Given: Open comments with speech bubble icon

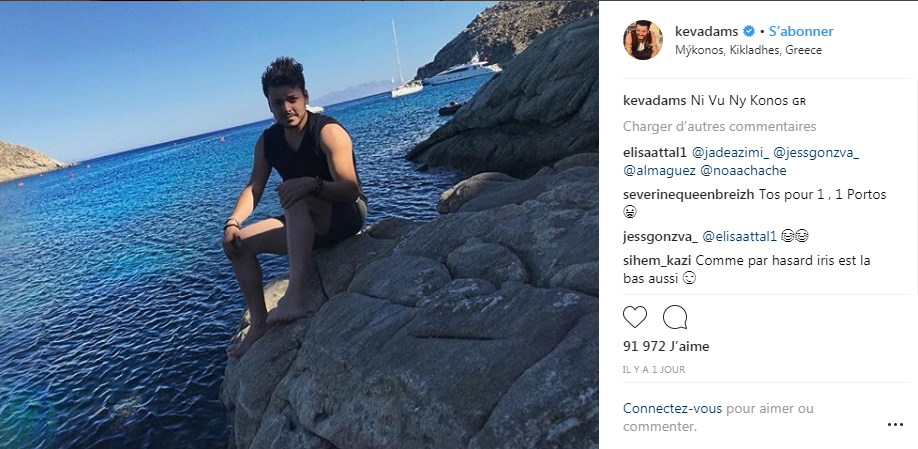Looking at the screenshot, I should pyautogui.click(x=675, y=317).
